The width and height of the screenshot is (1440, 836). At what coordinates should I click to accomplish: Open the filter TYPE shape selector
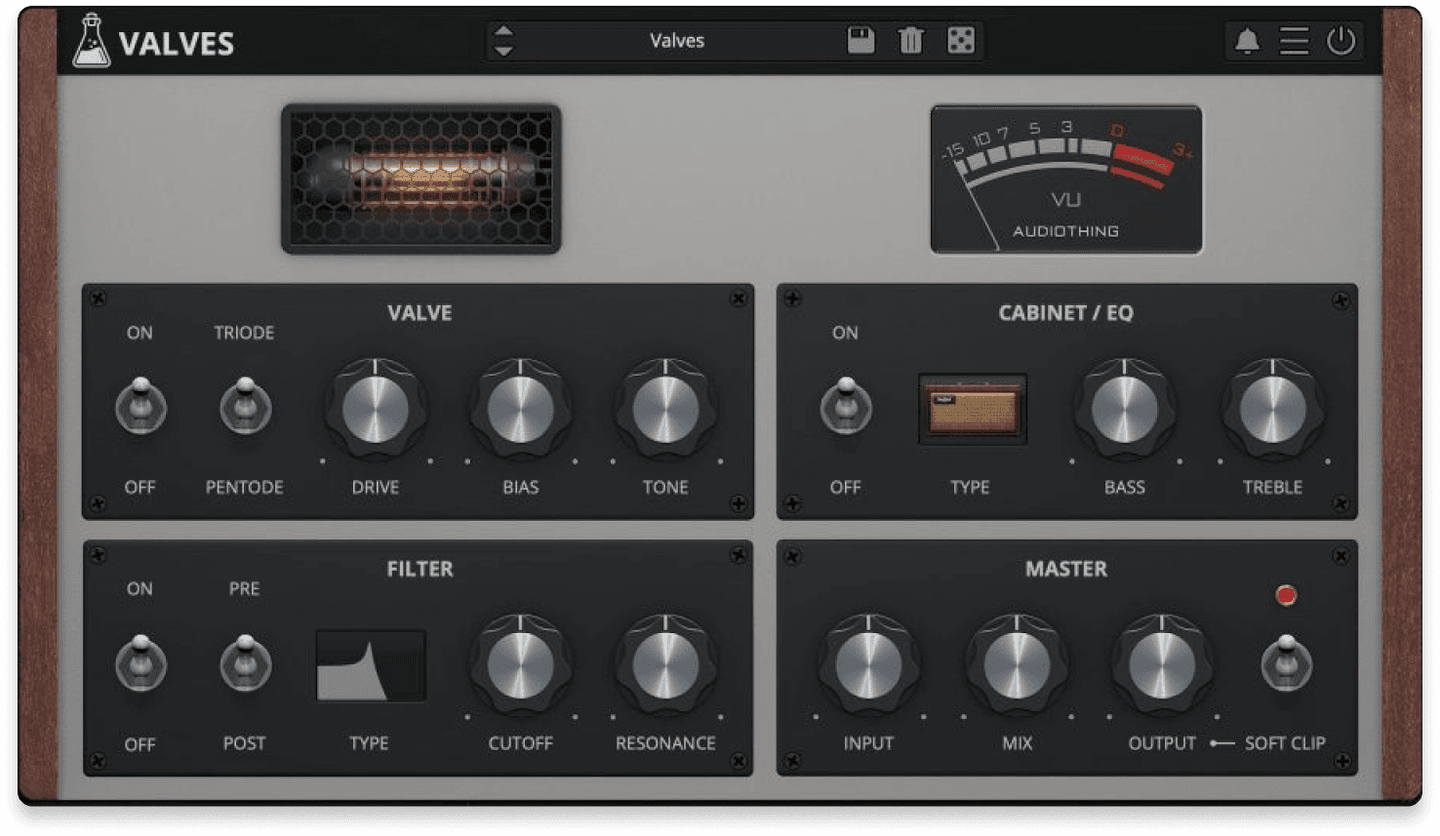point(370,665)
